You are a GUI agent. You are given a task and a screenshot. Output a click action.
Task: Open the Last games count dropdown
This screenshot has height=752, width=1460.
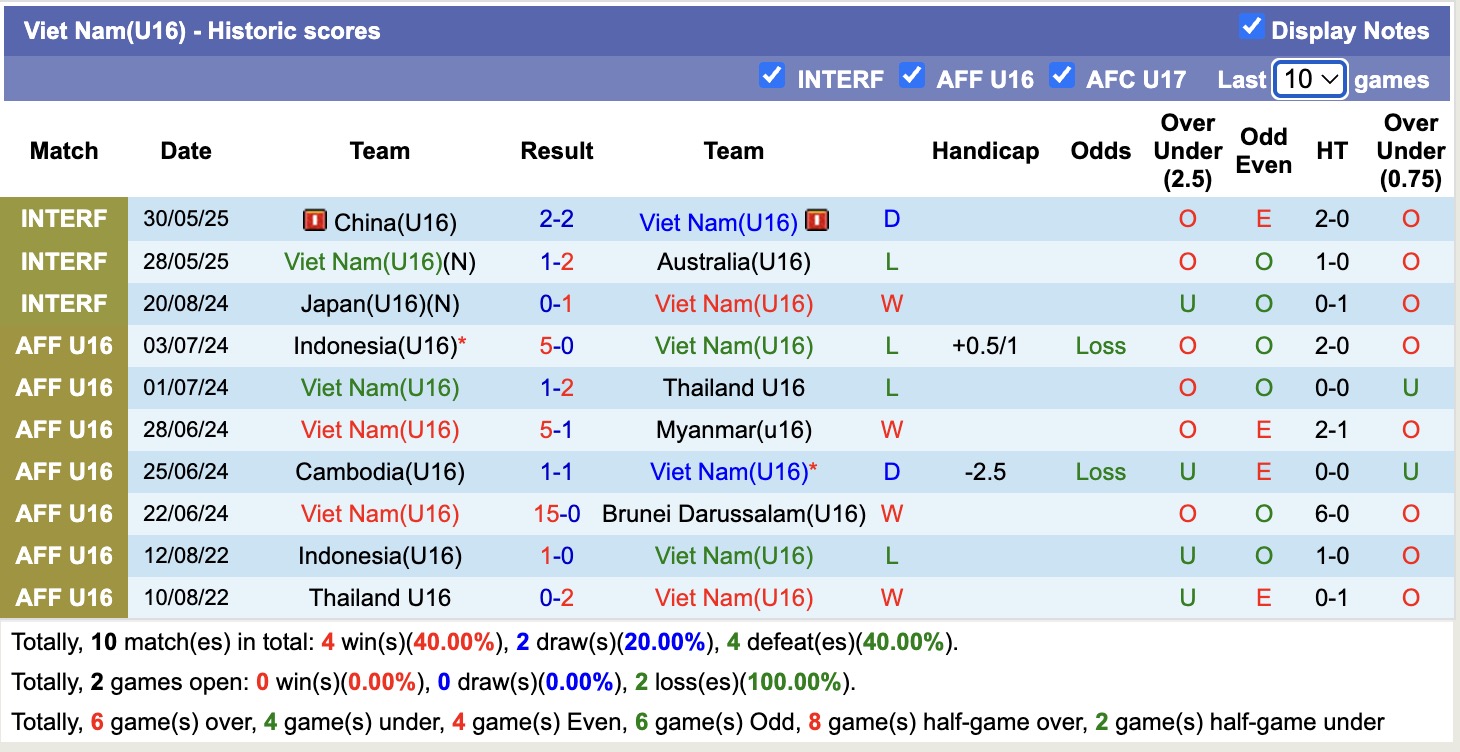coord(1310,79)
